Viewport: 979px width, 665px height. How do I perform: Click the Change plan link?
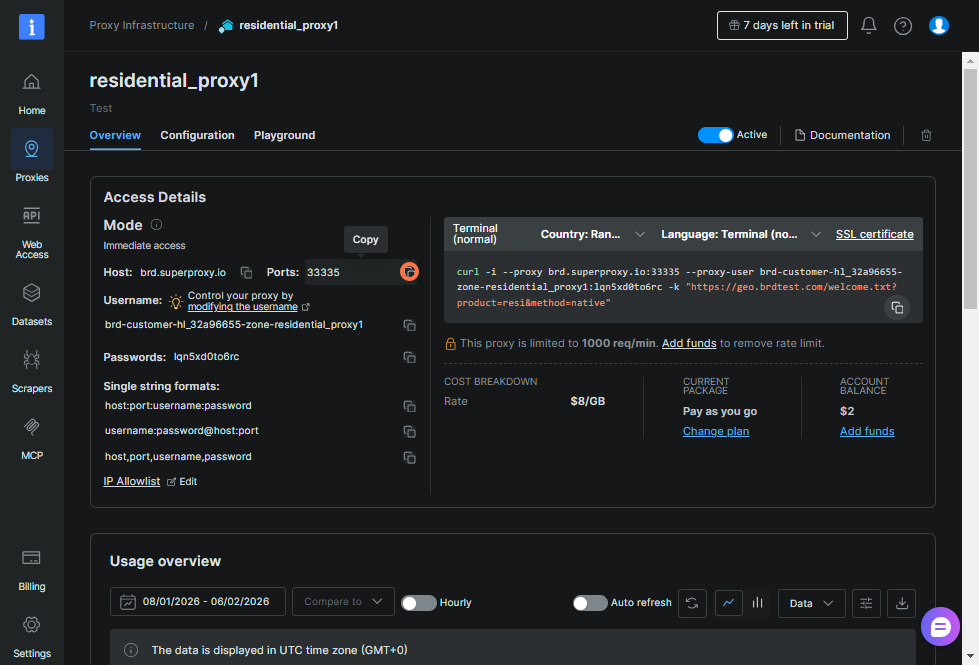click(716, 431)
